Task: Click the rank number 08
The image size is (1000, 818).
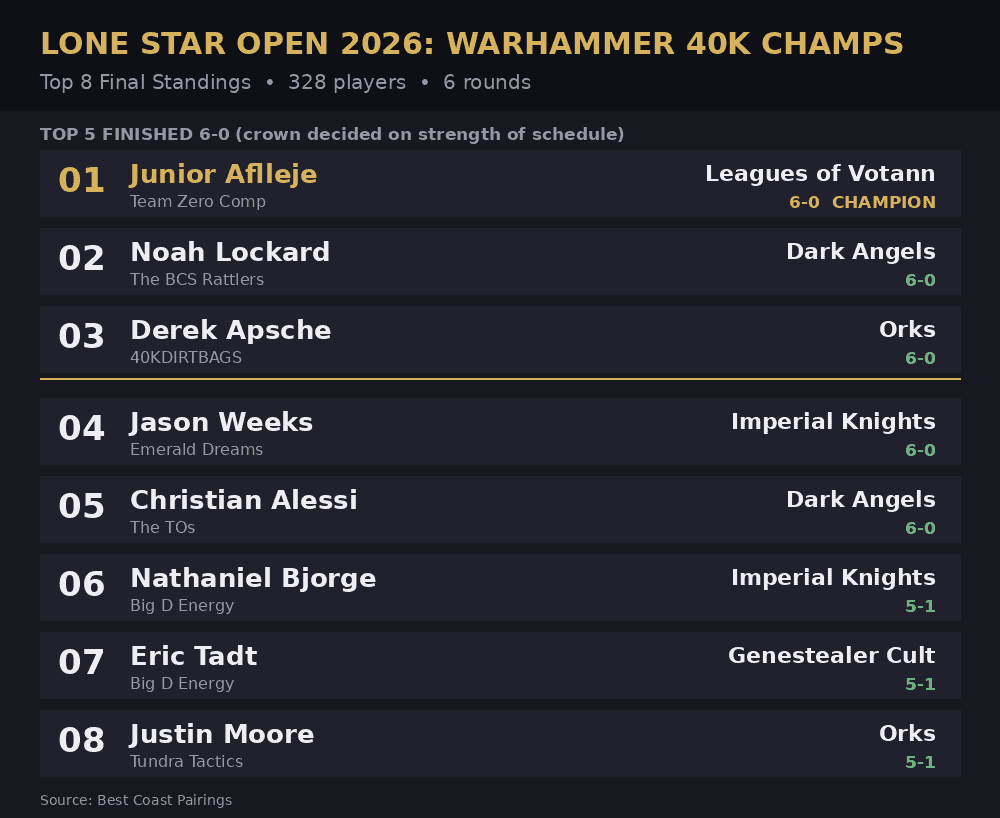Action: pos(82,740)
